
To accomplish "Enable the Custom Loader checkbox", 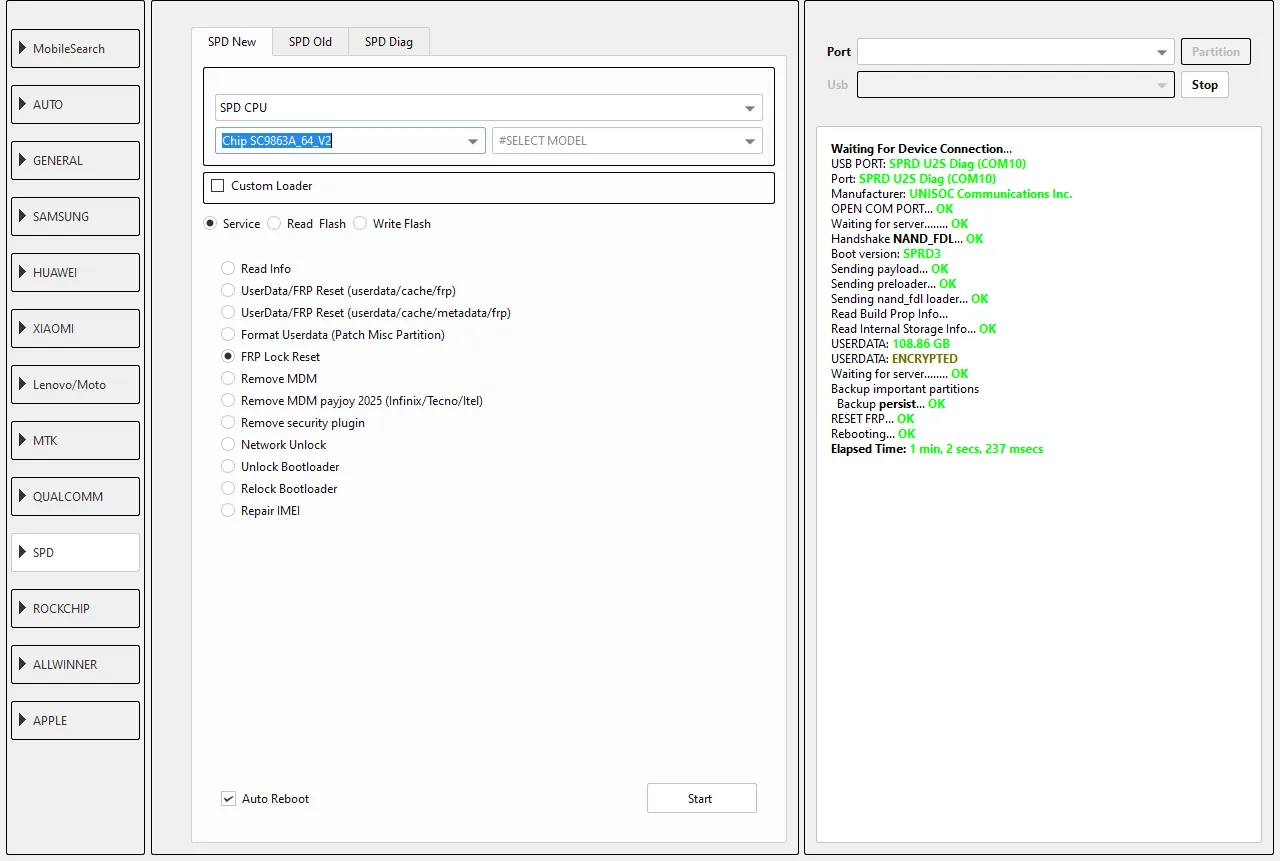I will [x=218, y=186].
